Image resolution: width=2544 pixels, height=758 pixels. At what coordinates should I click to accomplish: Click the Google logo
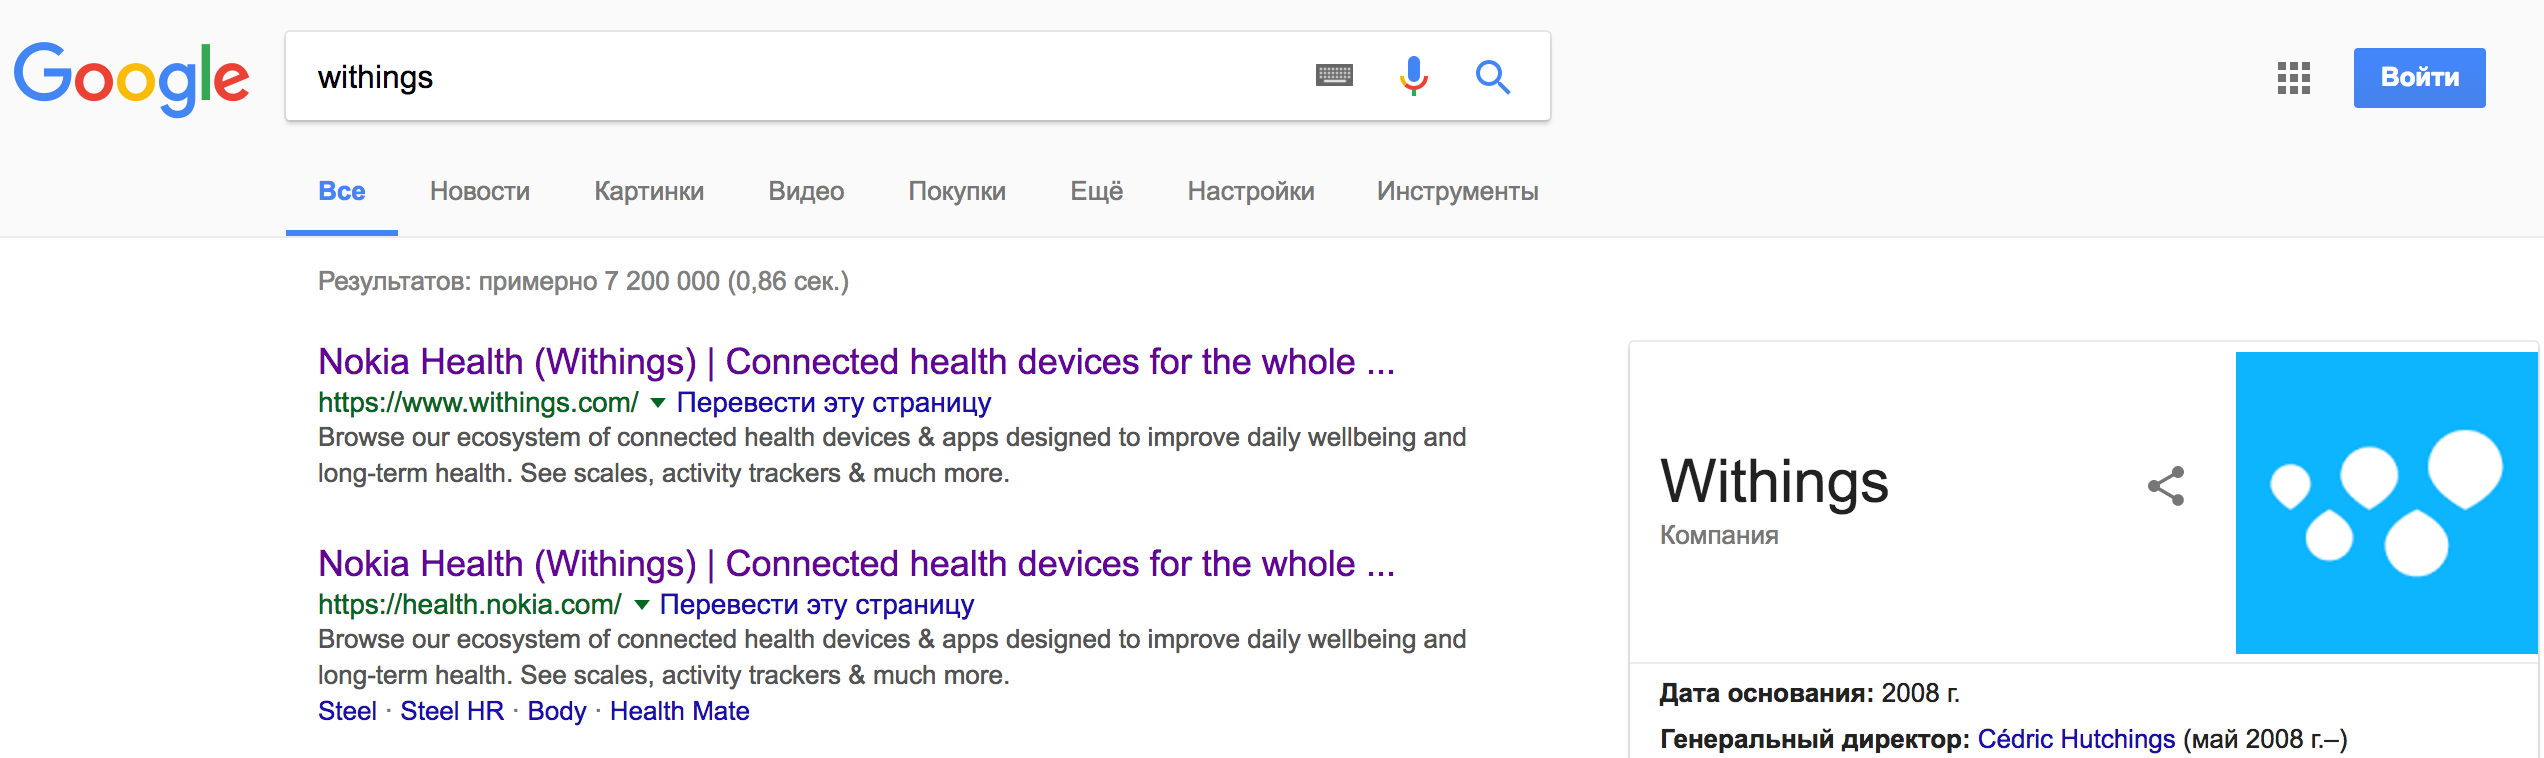(131, 77)
